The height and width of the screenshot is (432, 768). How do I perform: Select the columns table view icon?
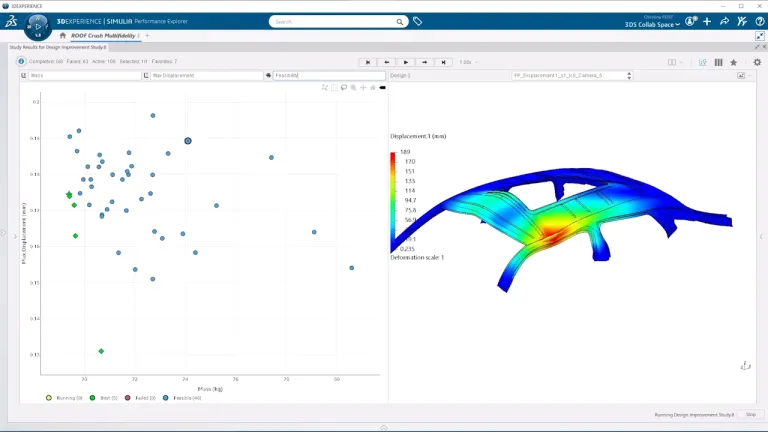point(719,62)
